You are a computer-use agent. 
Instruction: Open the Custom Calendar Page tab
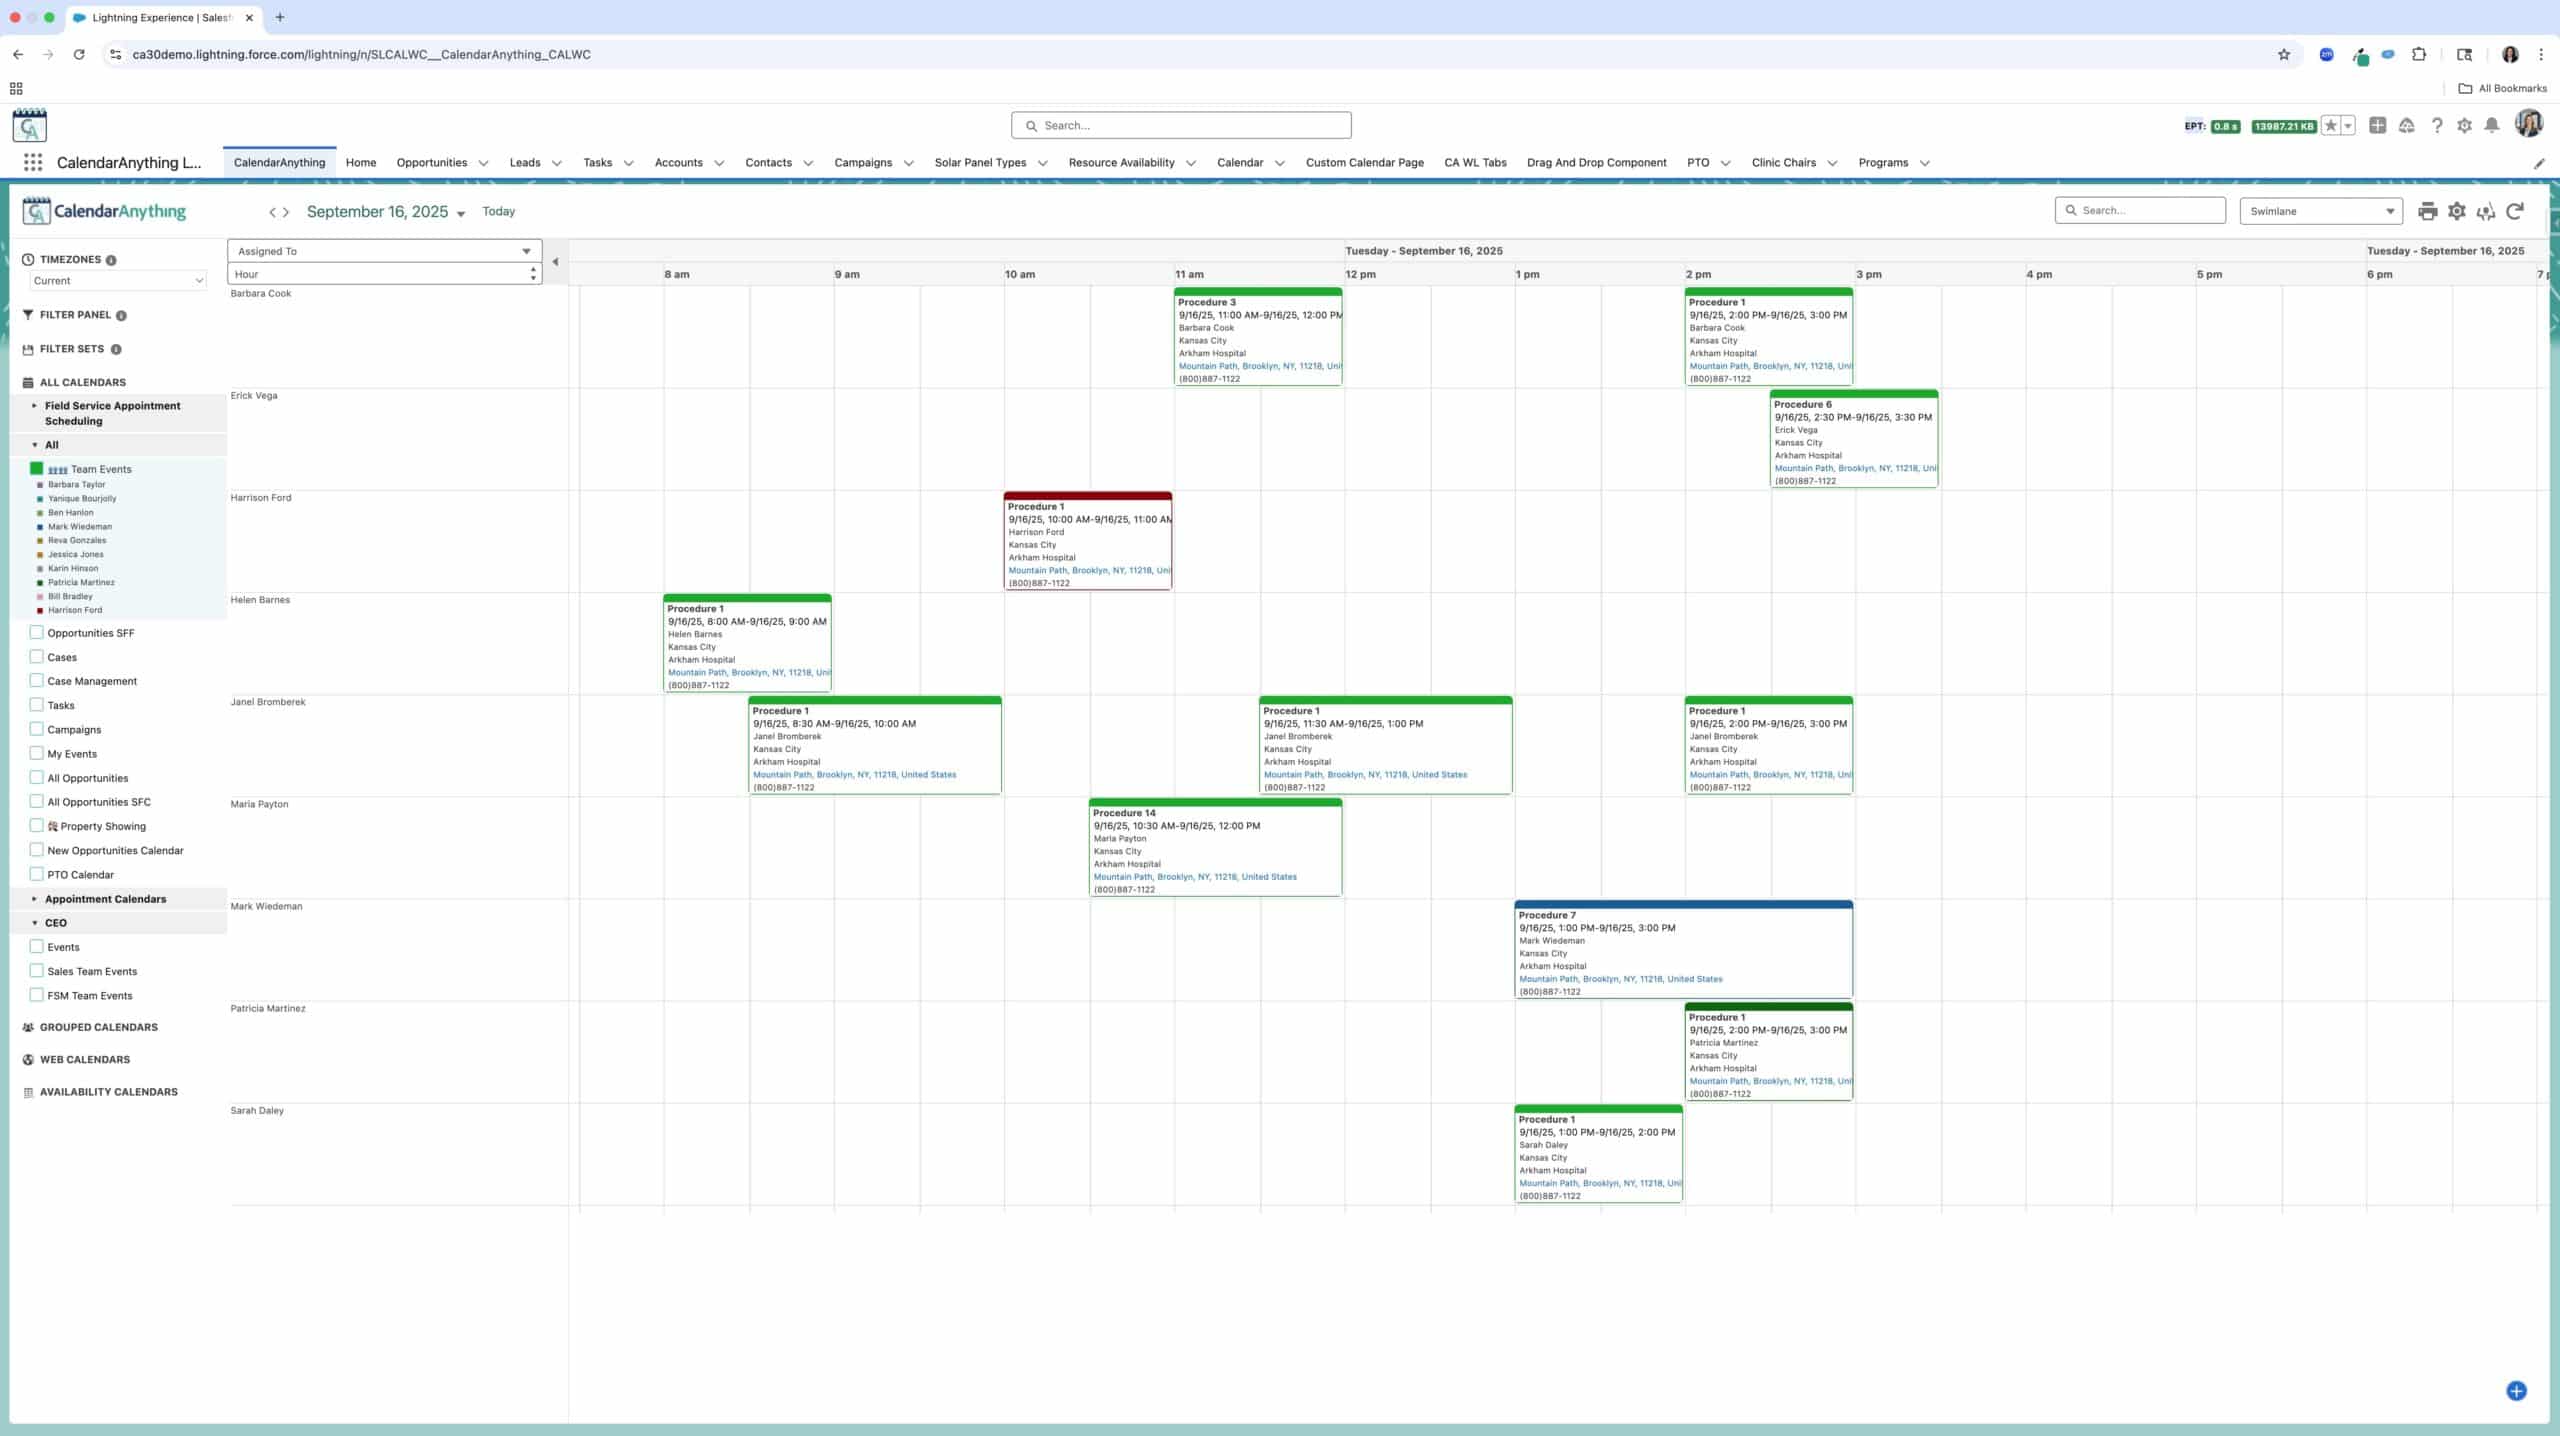tap(1364, 162)
